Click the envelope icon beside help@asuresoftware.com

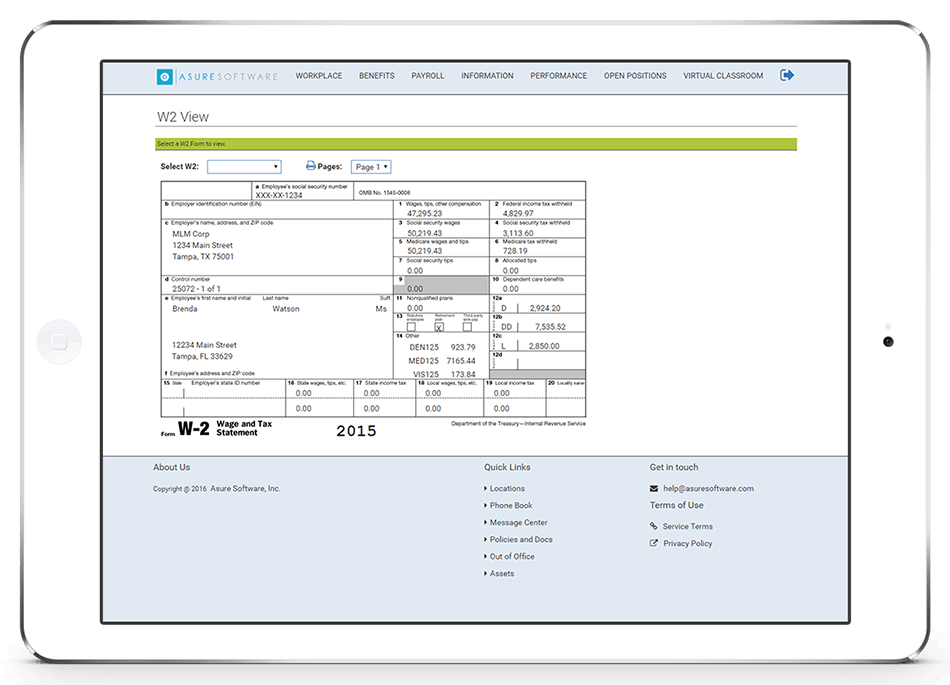652,488
